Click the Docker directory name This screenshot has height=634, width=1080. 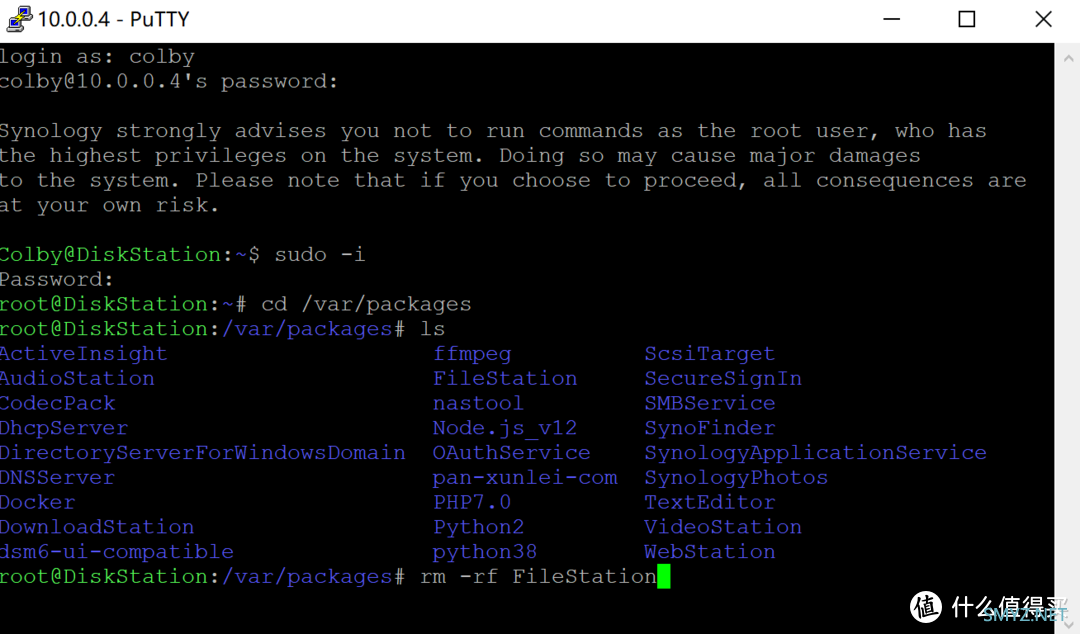point(37,502)
